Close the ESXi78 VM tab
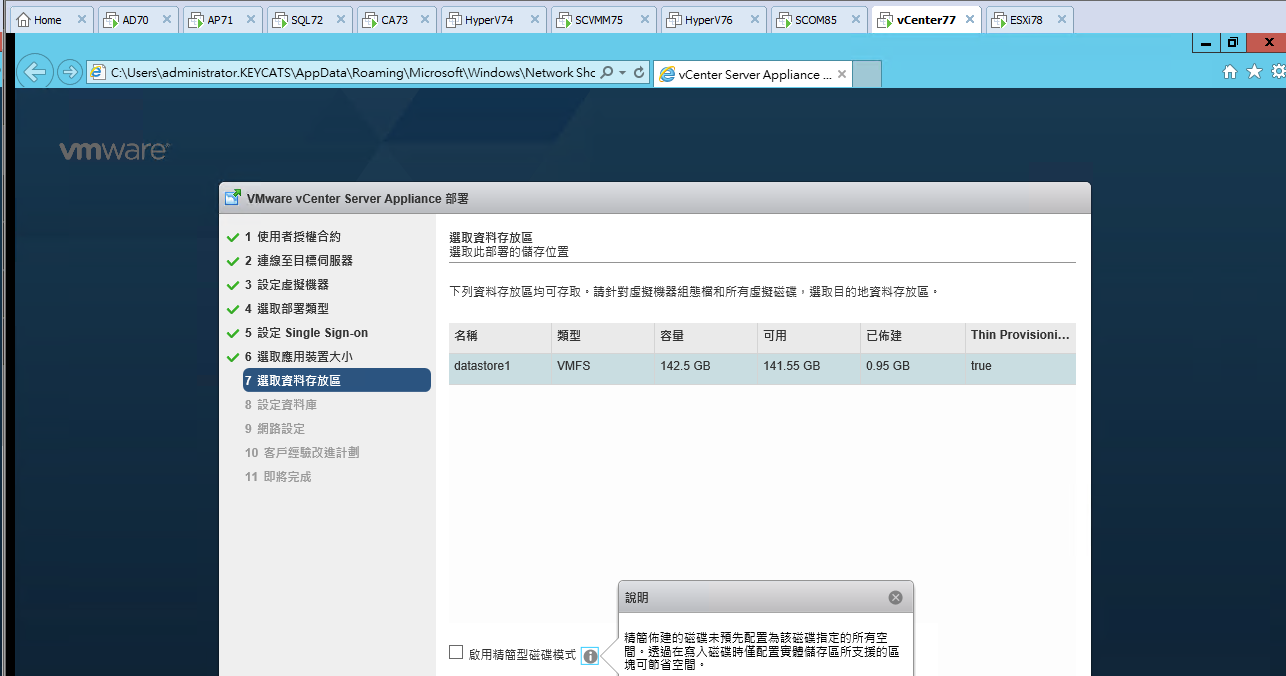The height and width of the screenshot is (676, 1286). (x=1060, y=19)
